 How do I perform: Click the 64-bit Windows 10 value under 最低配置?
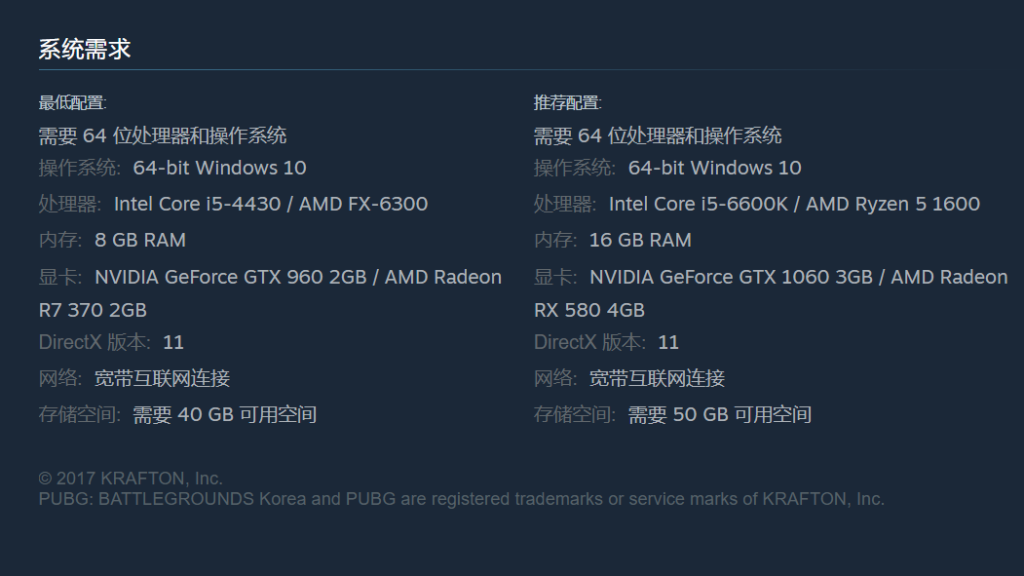(x=219, y=168)
